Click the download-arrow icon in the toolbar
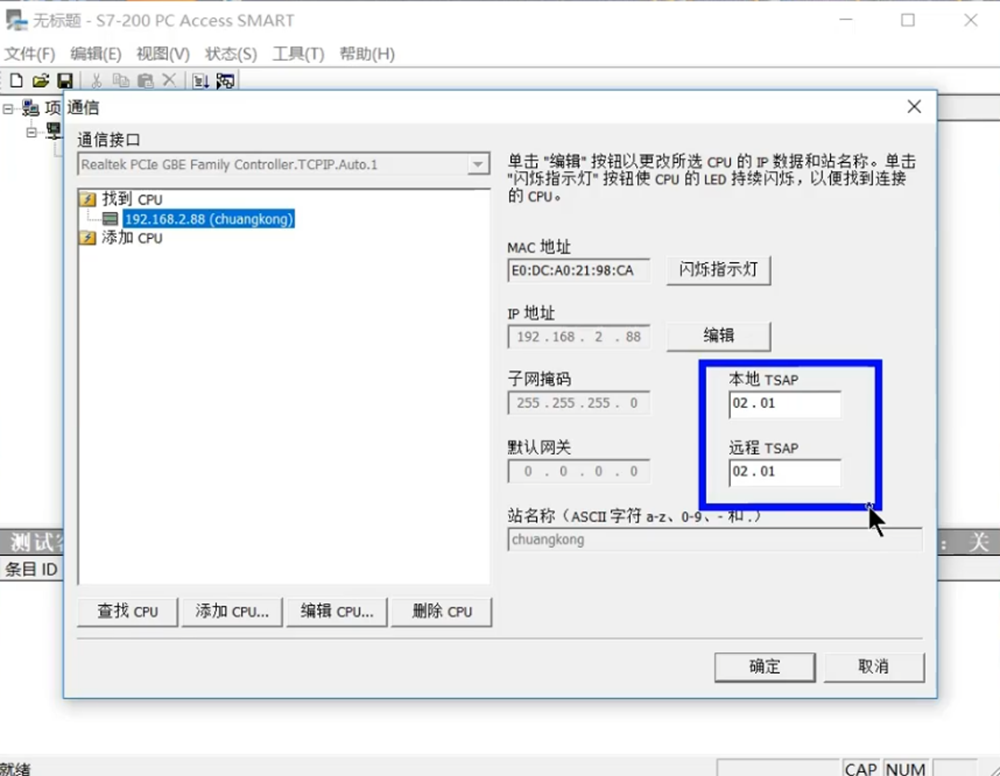Viewport: 1000px width, 776px height. pyautogui.click(x=200, y=81)
